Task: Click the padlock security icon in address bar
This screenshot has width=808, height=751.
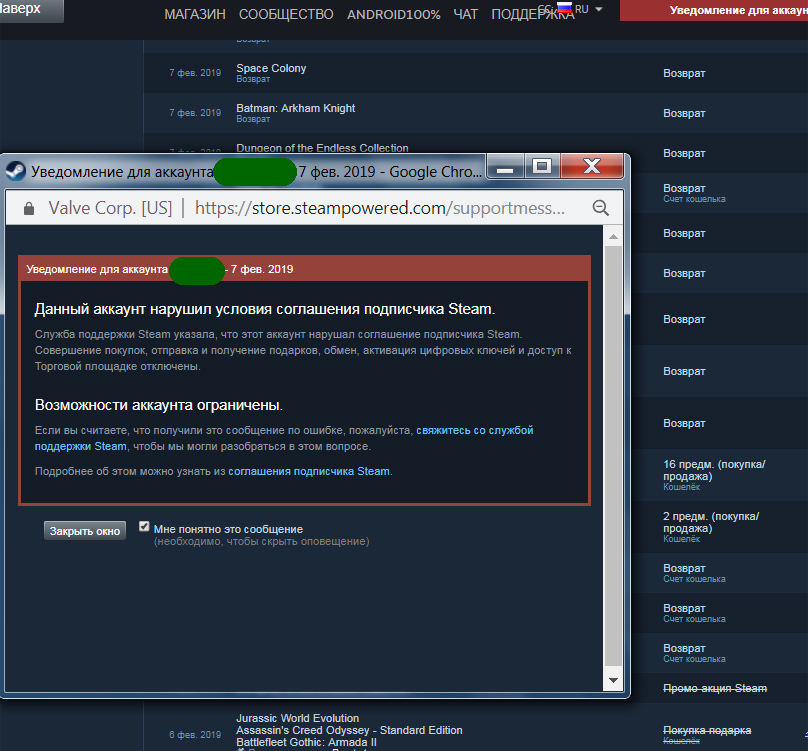Action: pos(29,208)
